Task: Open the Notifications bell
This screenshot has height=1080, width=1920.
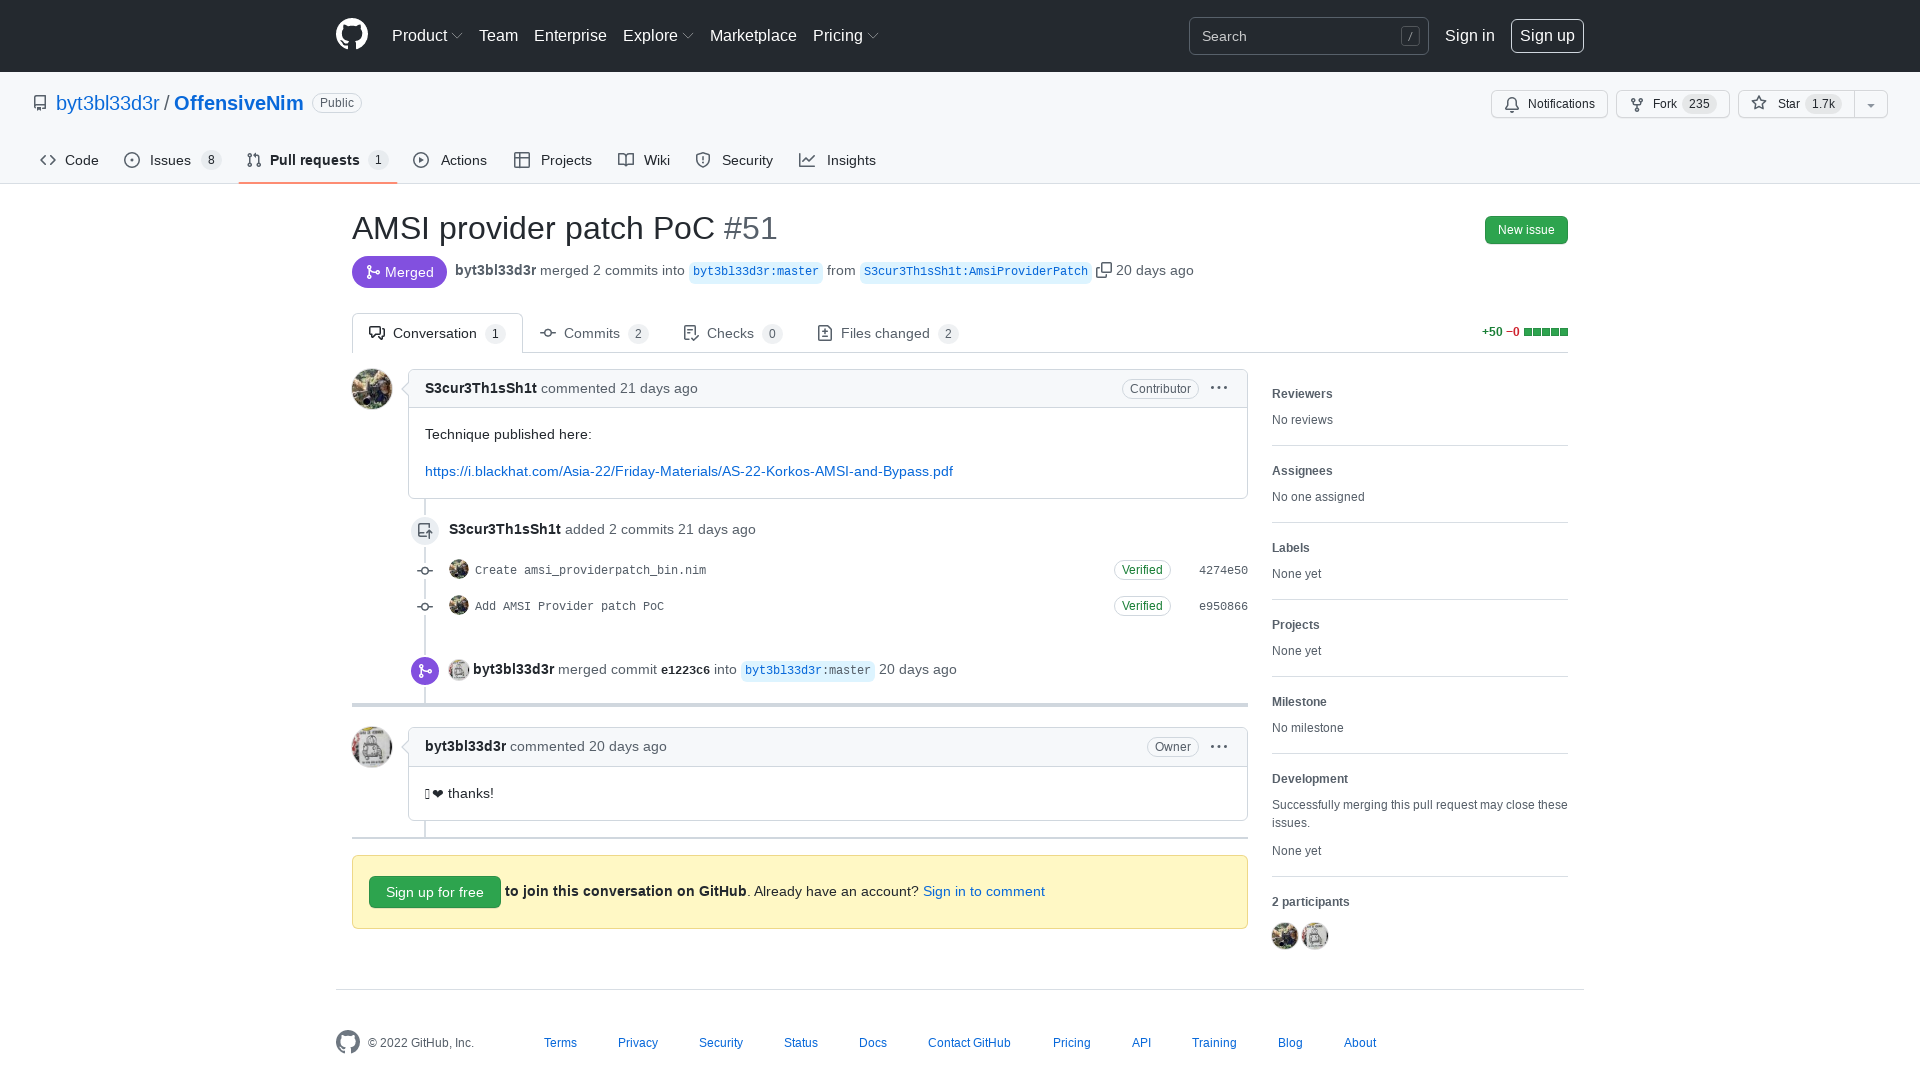Action: [1512, 104]
